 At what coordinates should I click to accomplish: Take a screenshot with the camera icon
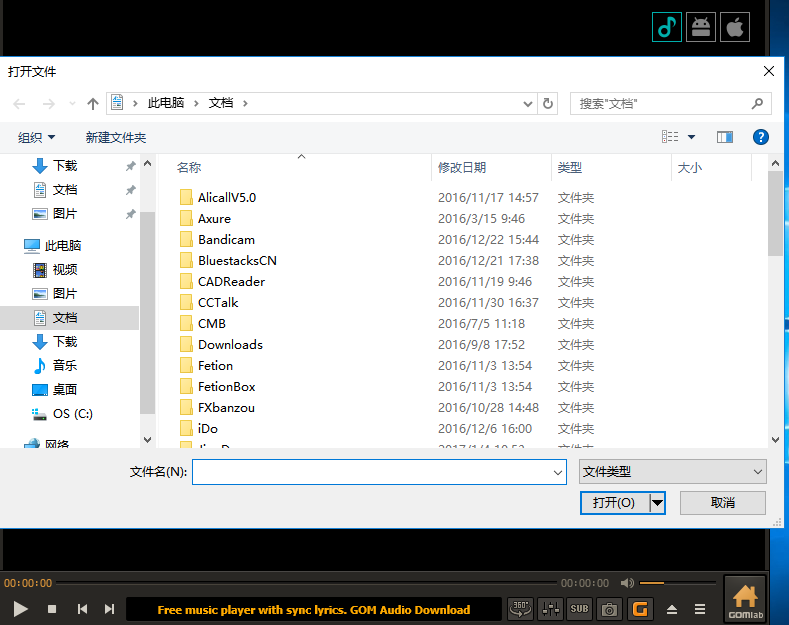pos(609,608)
